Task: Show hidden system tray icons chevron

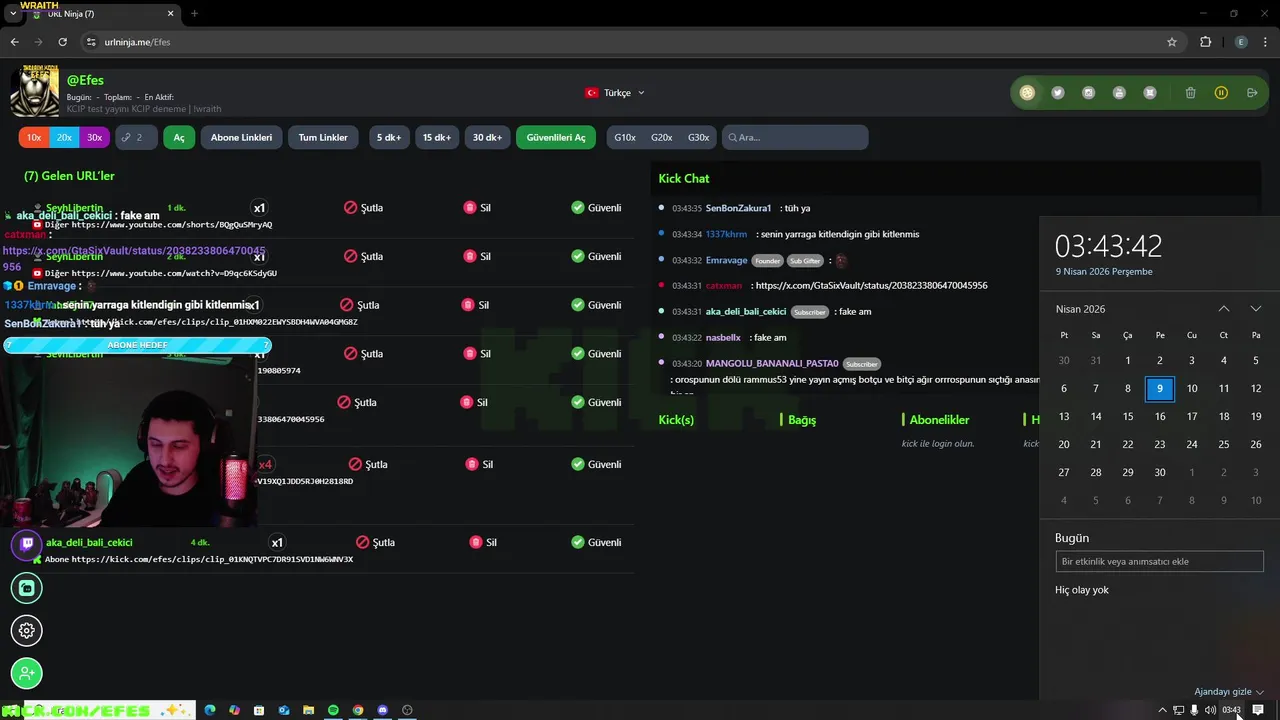Action: pyautogui.click(x=1162, y=710)
